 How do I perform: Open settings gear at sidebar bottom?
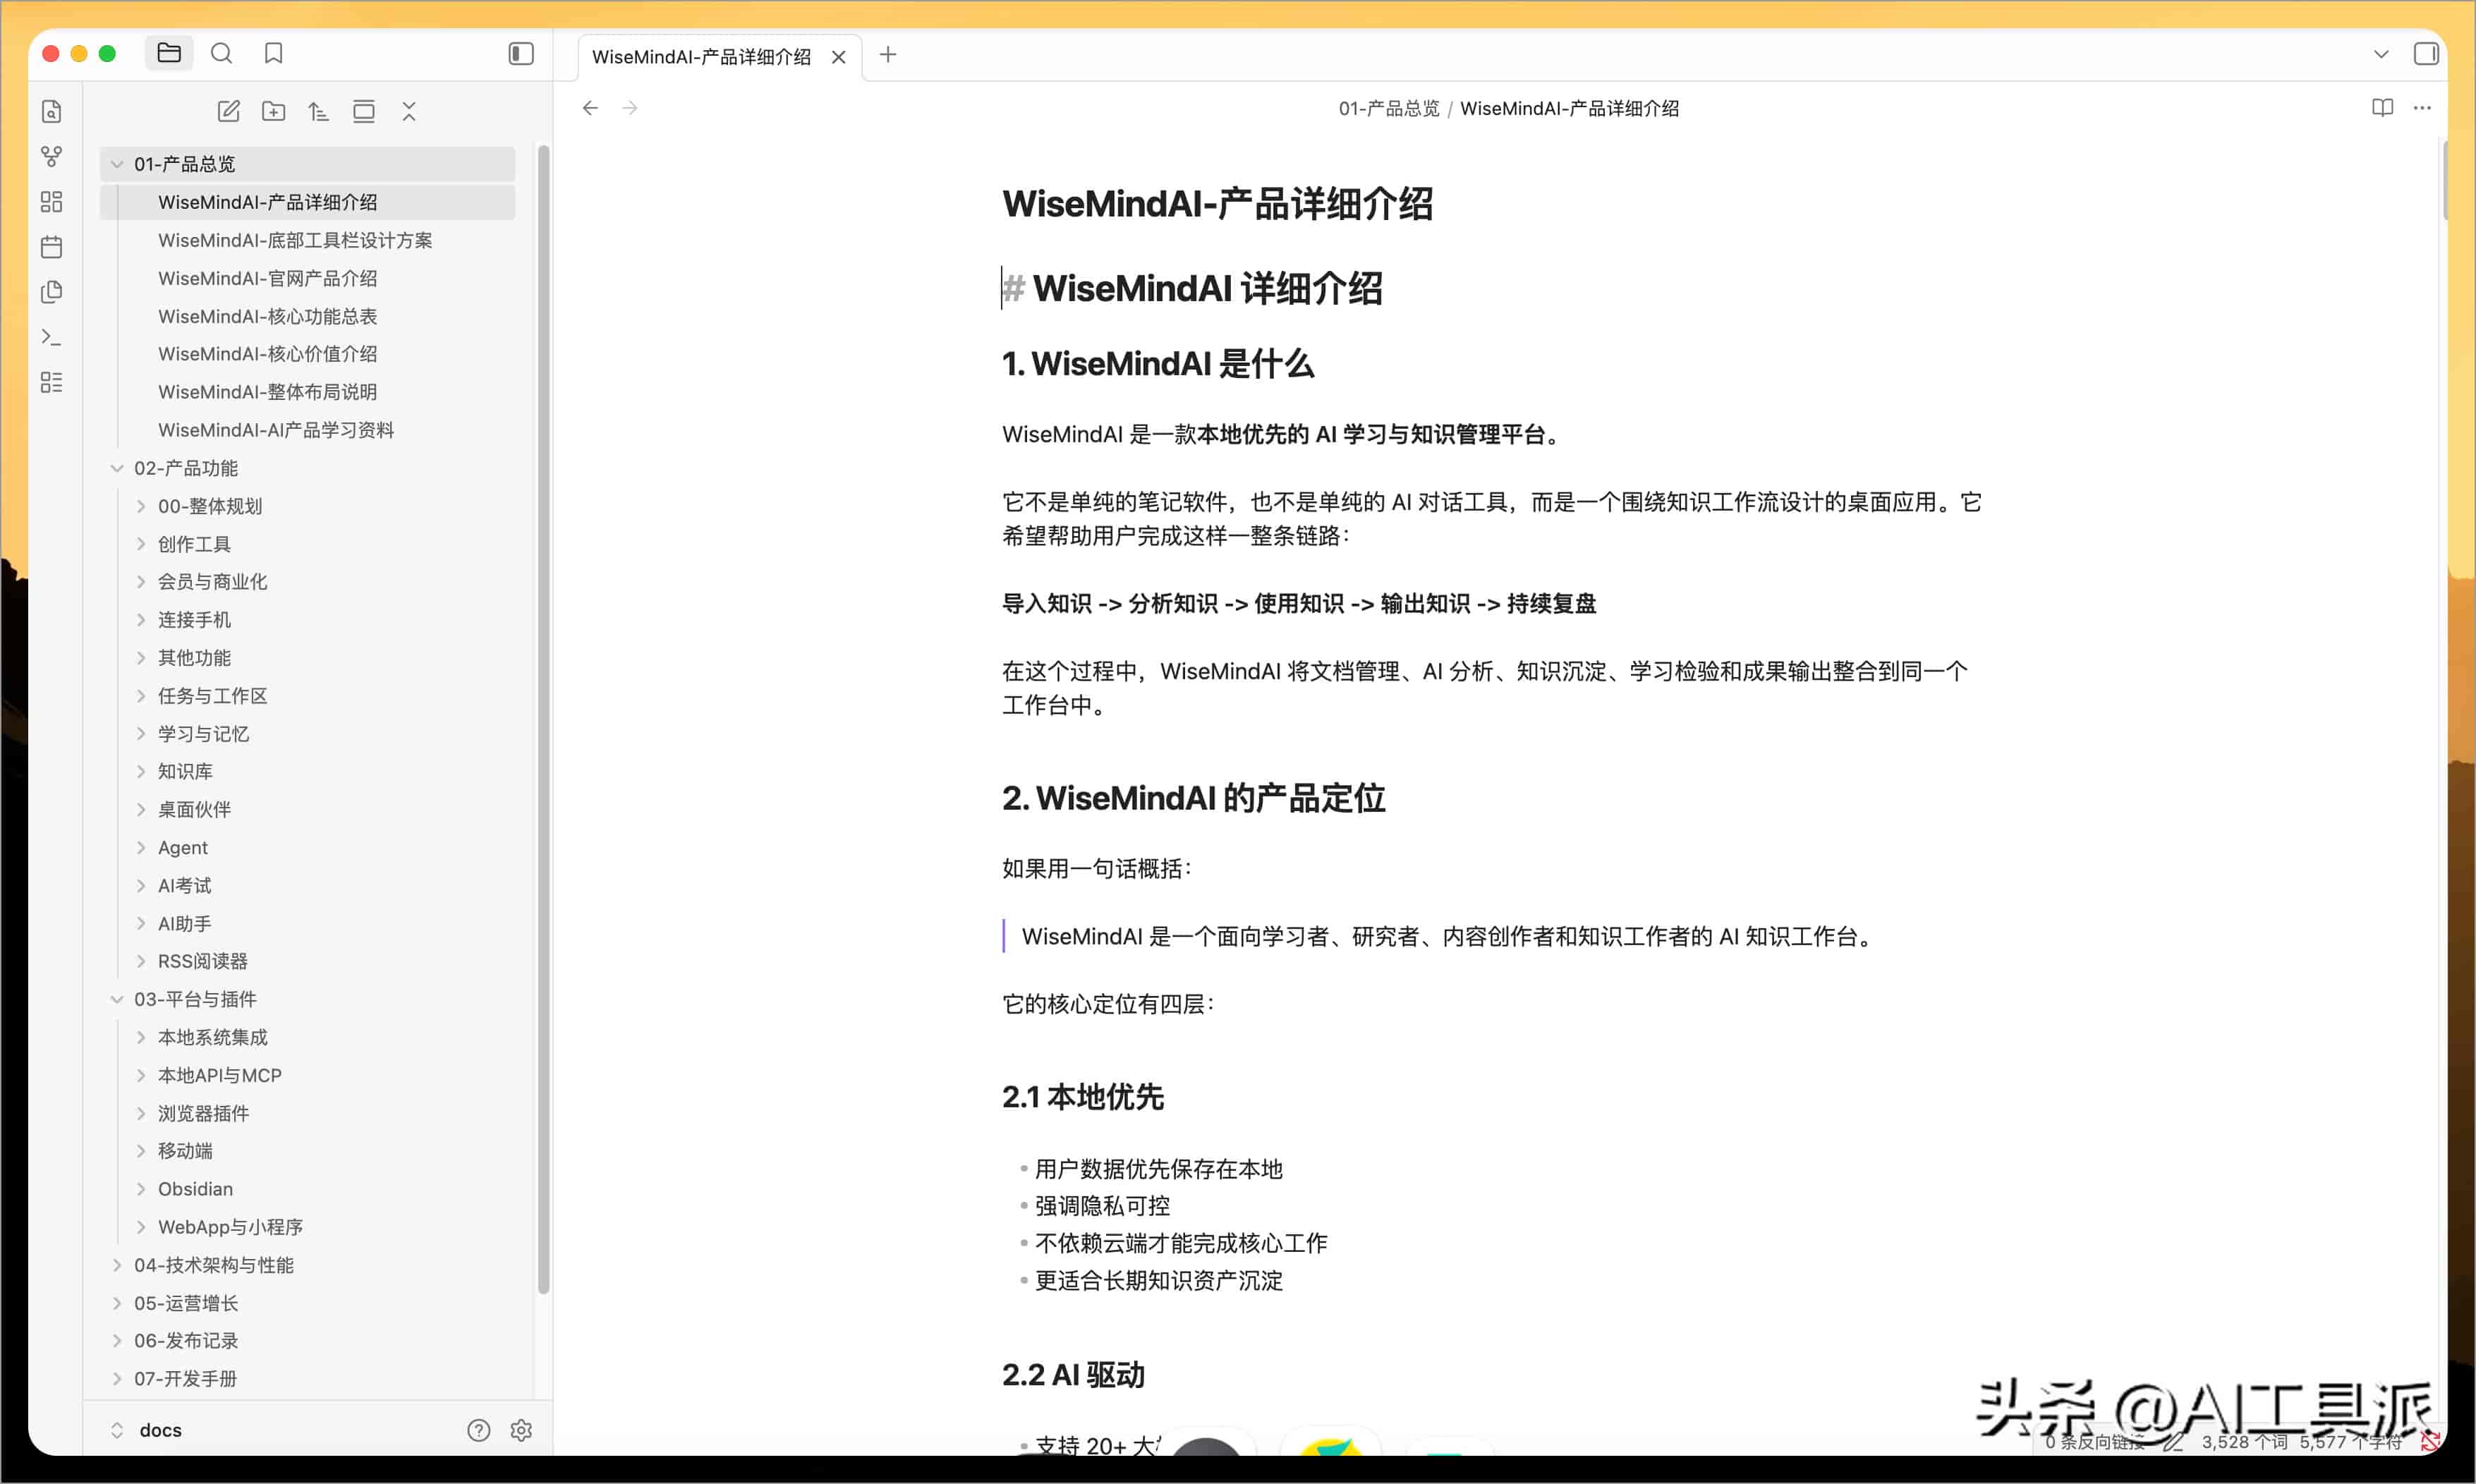[x=521, y=1430]
